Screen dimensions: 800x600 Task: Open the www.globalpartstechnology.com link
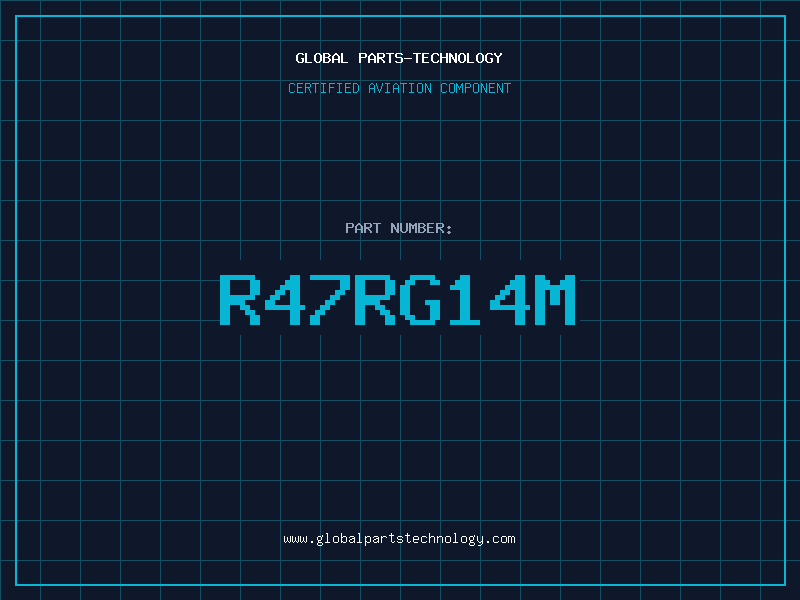[399, 539]
